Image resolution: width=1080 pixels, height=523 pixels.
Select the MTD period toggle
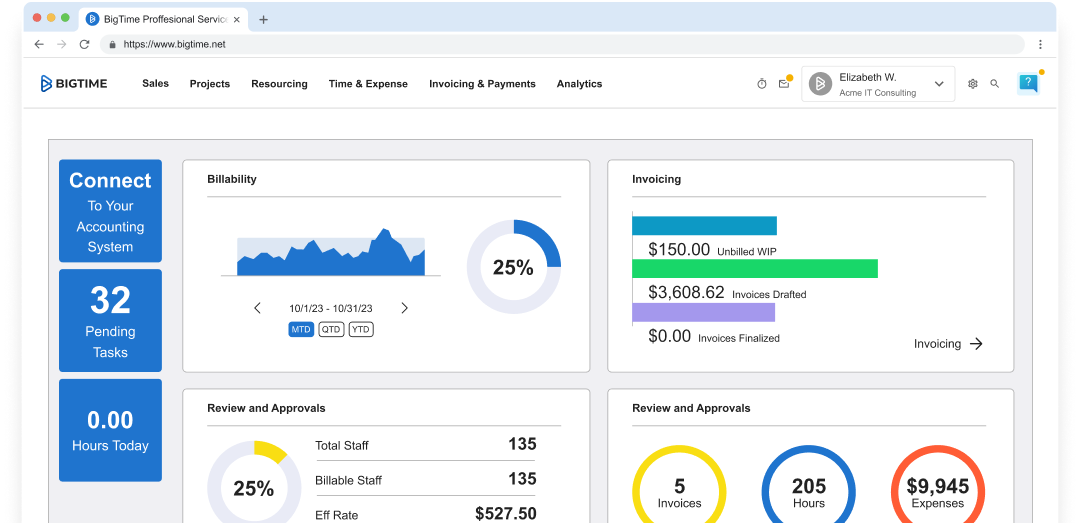pos(301,329)
